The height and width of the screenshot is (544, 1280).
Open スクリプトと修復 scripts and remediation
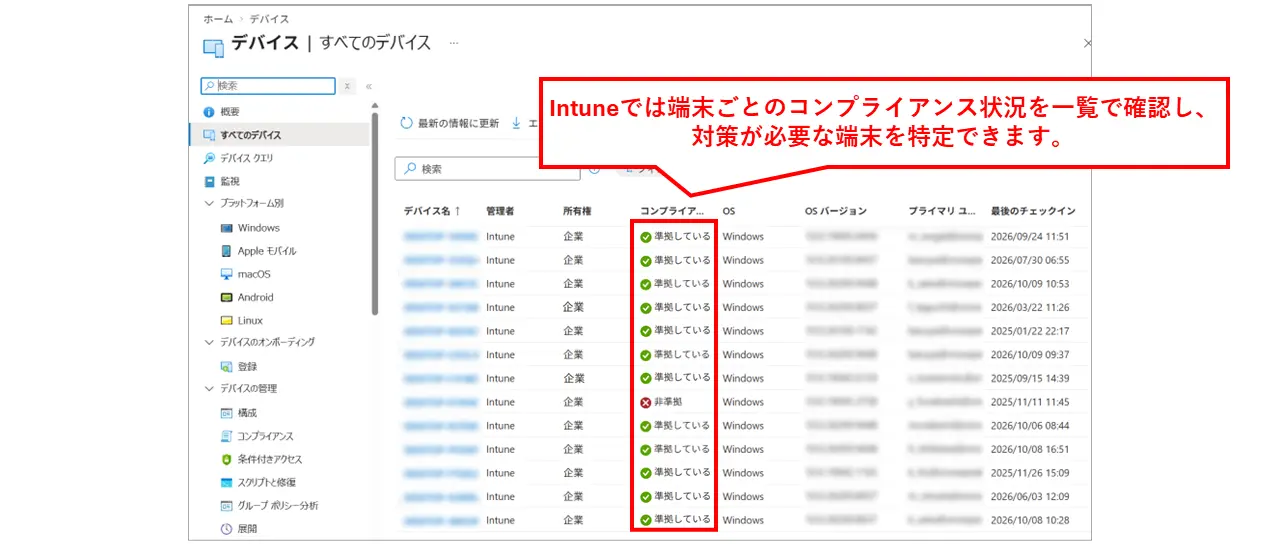(266, 482)
